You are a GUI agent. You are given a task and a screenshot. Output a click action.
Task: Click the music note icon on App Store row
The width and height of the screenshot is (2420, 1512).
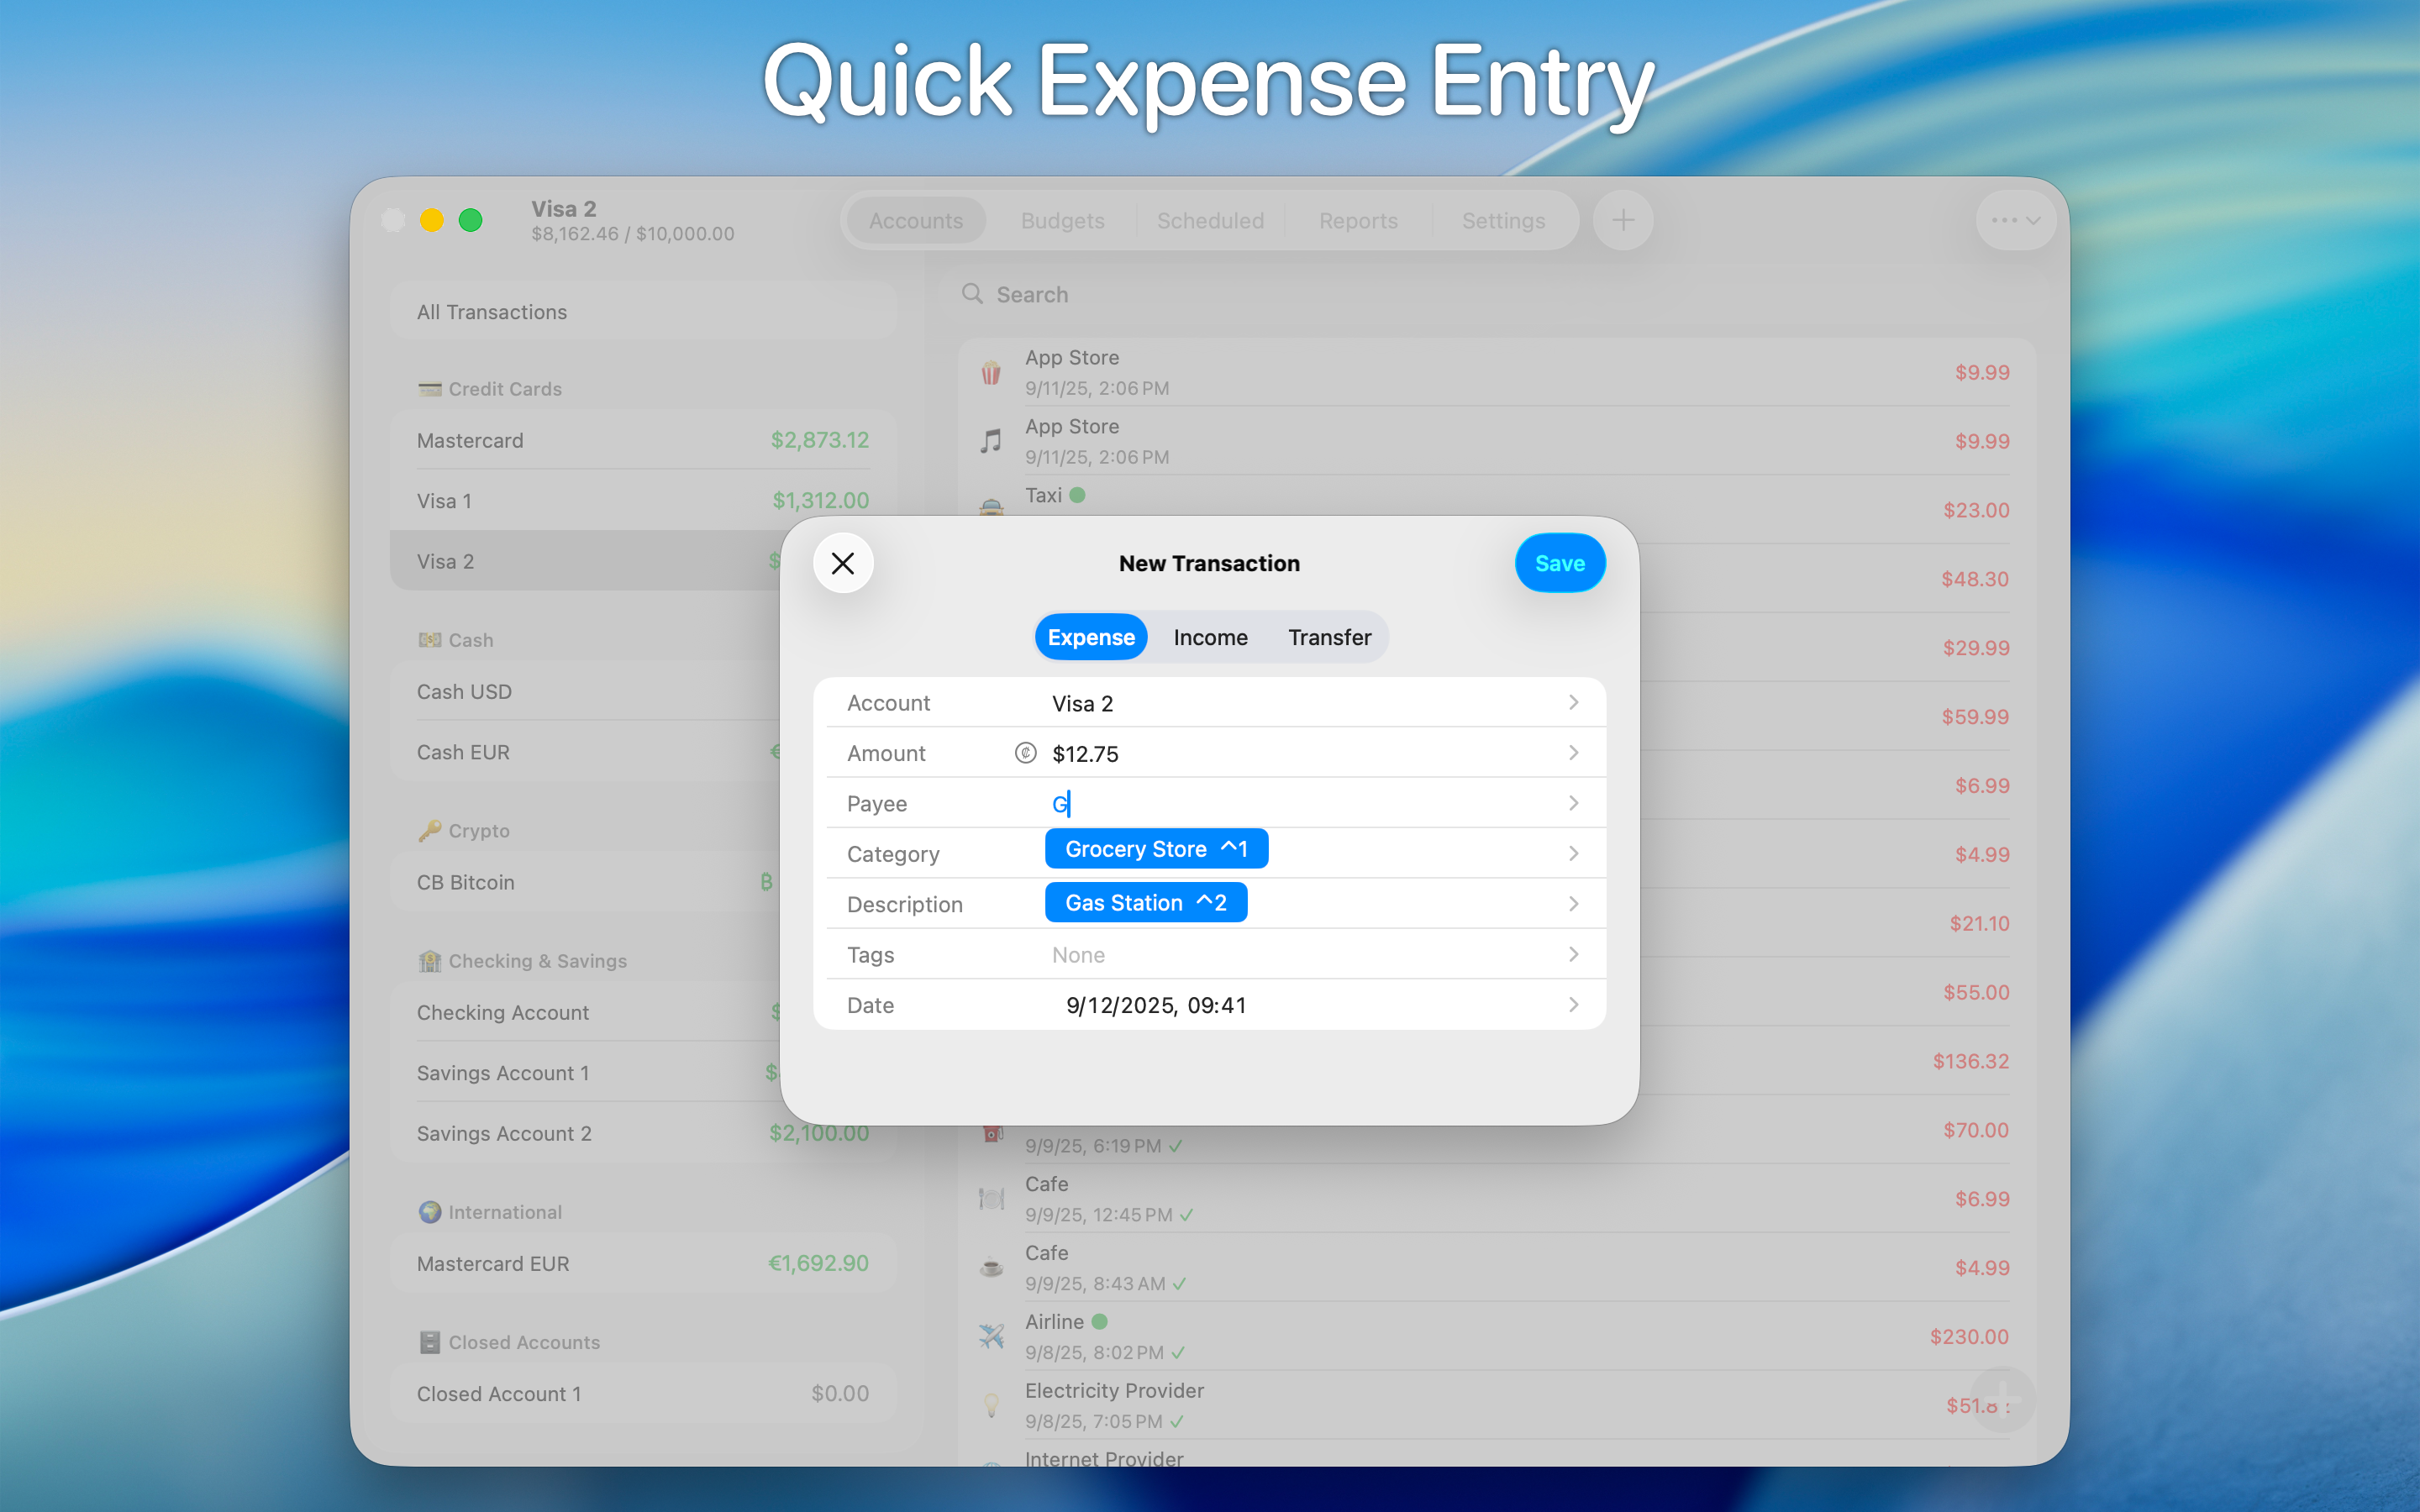tap(991, 441)
